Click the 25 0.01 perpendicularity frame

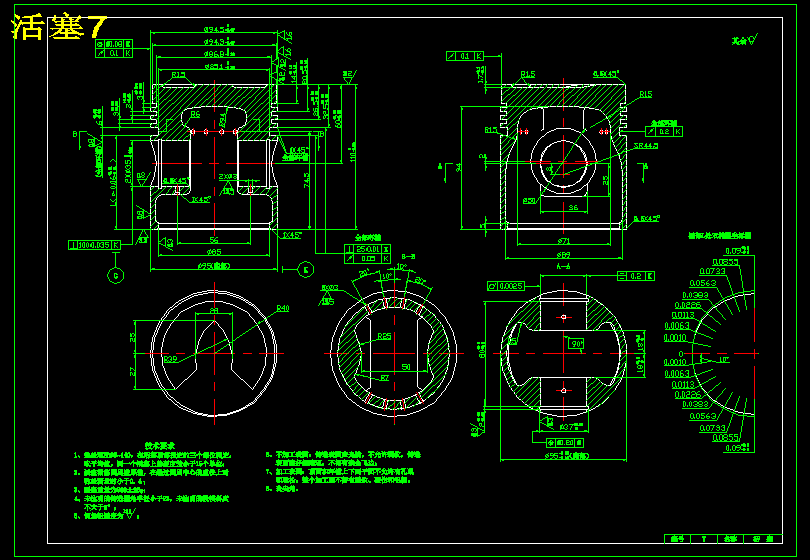[x=367, y=250]
